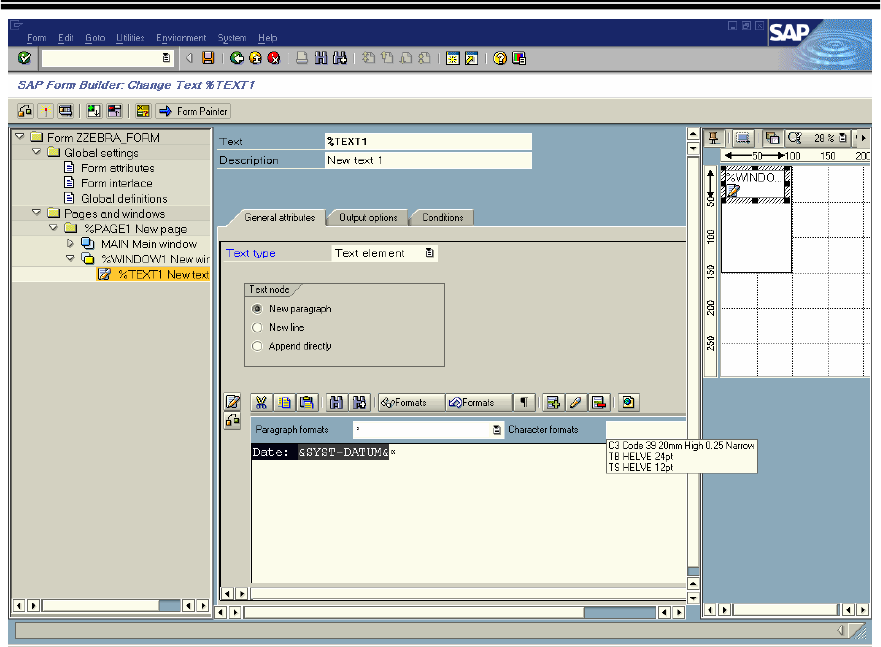881x647 pixels.
Task: Open the Goto menu
Action: pyautogui.click(x=95, y=38)
